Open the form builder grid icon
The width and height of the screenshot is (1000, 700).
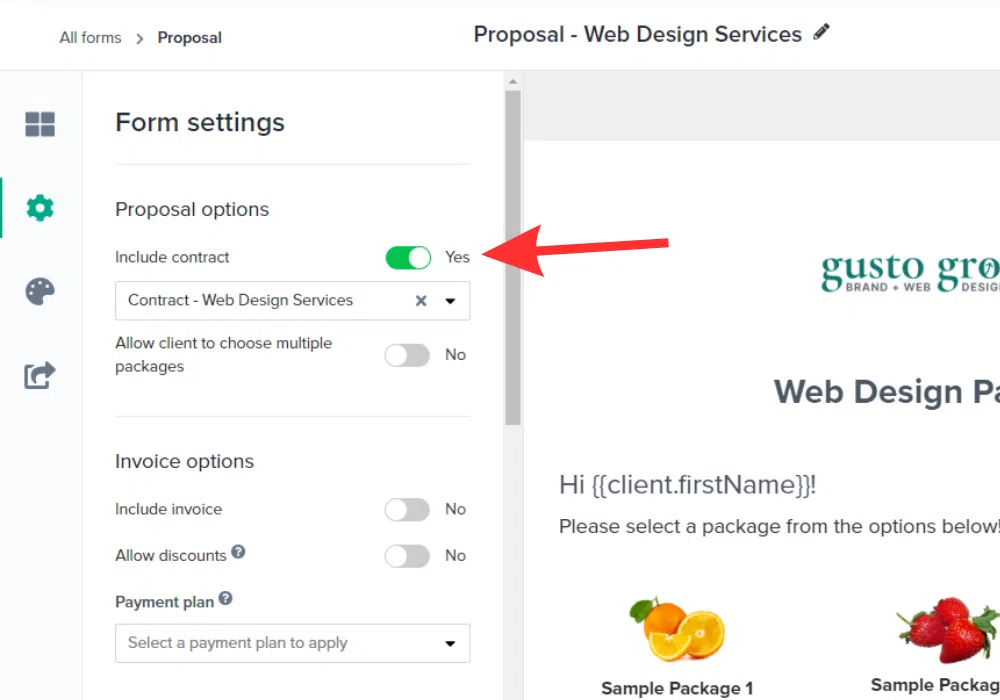[40, 125]
